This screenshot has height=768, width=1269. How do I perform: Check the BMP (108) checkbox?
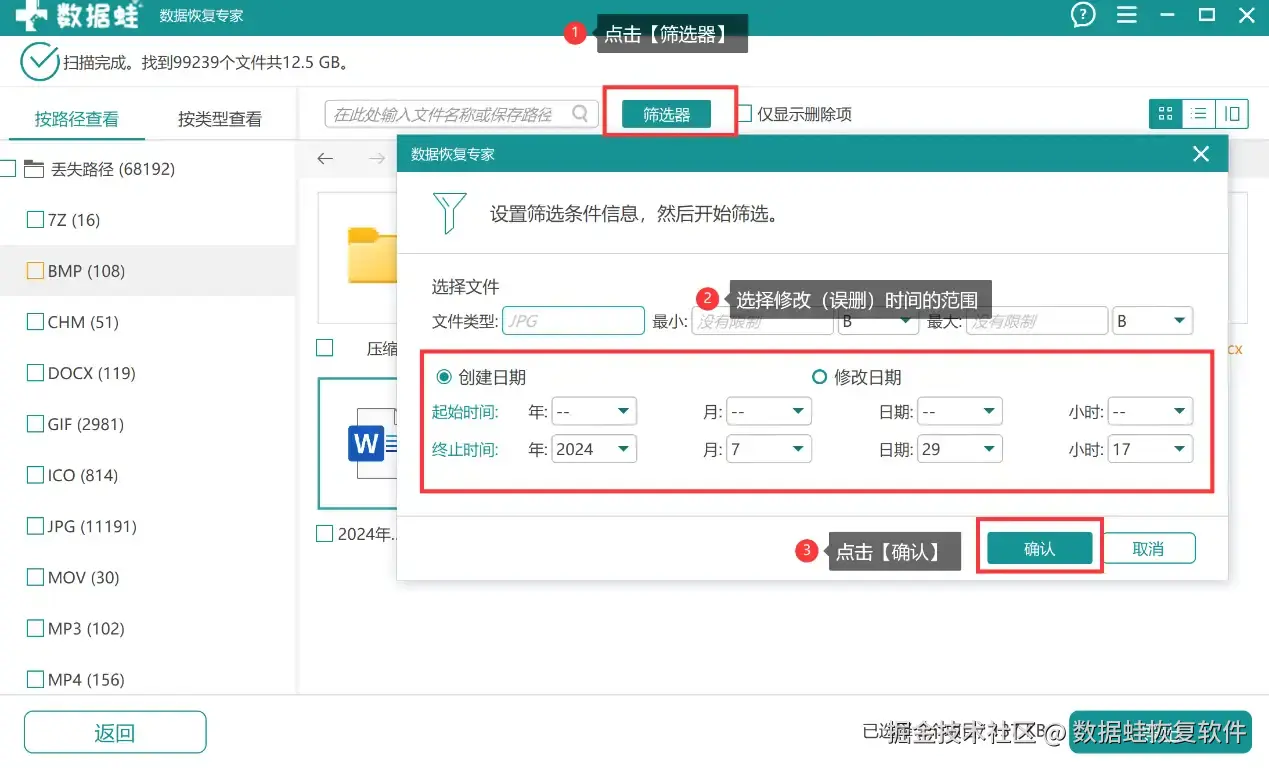pyautogui.click(x=34, y=271)
